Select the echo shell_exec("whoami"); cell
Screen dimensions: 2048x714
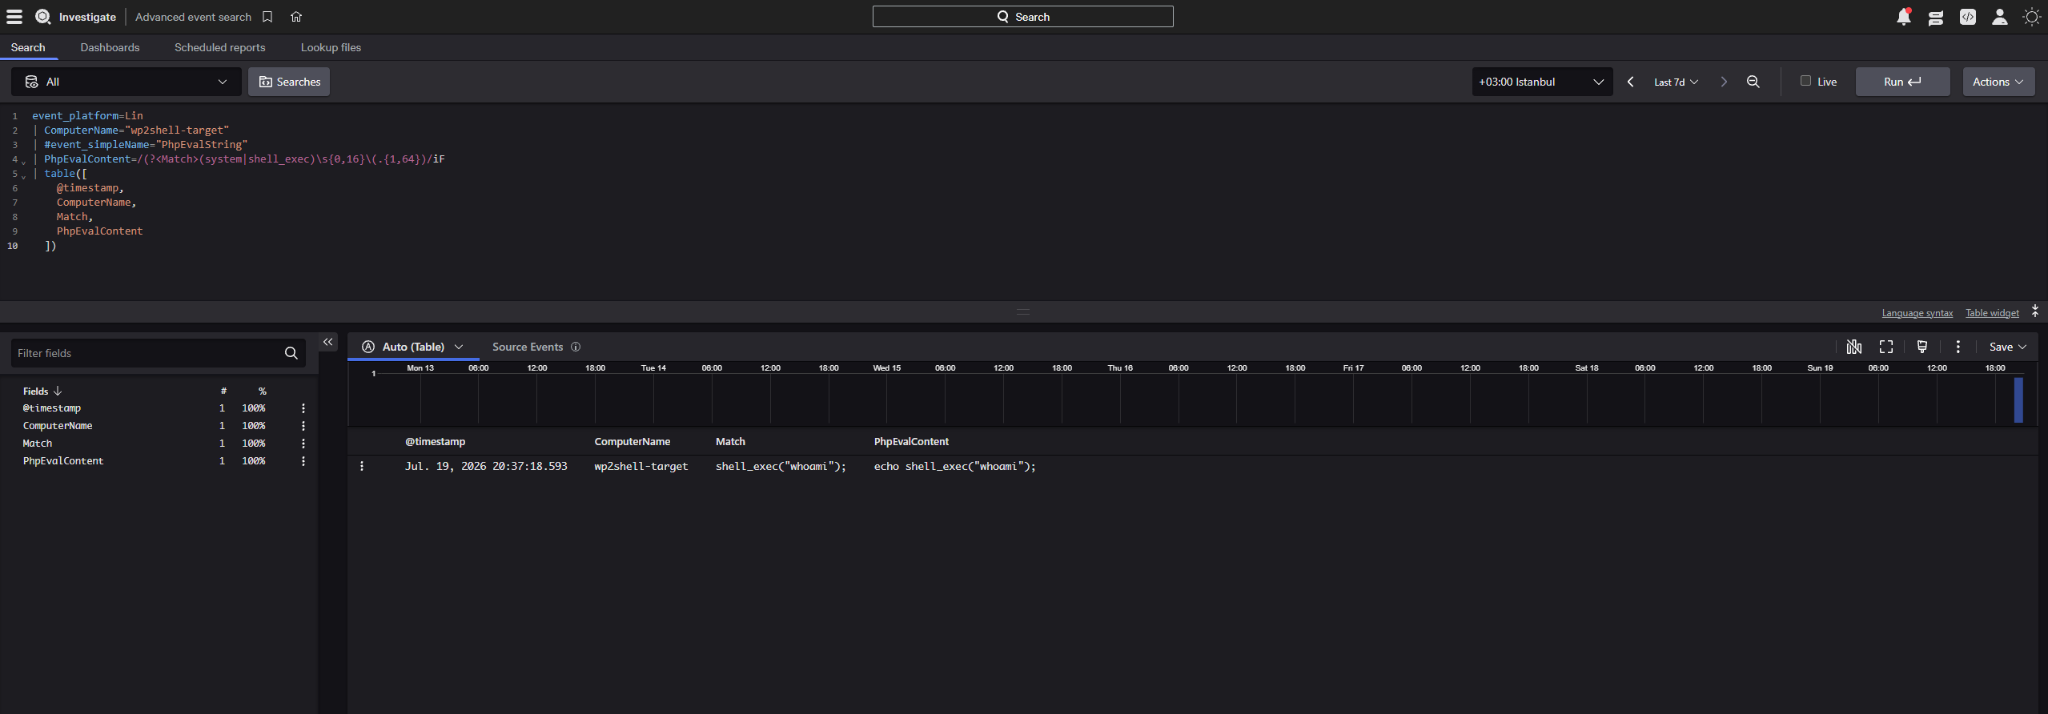[x=955, y=466]
